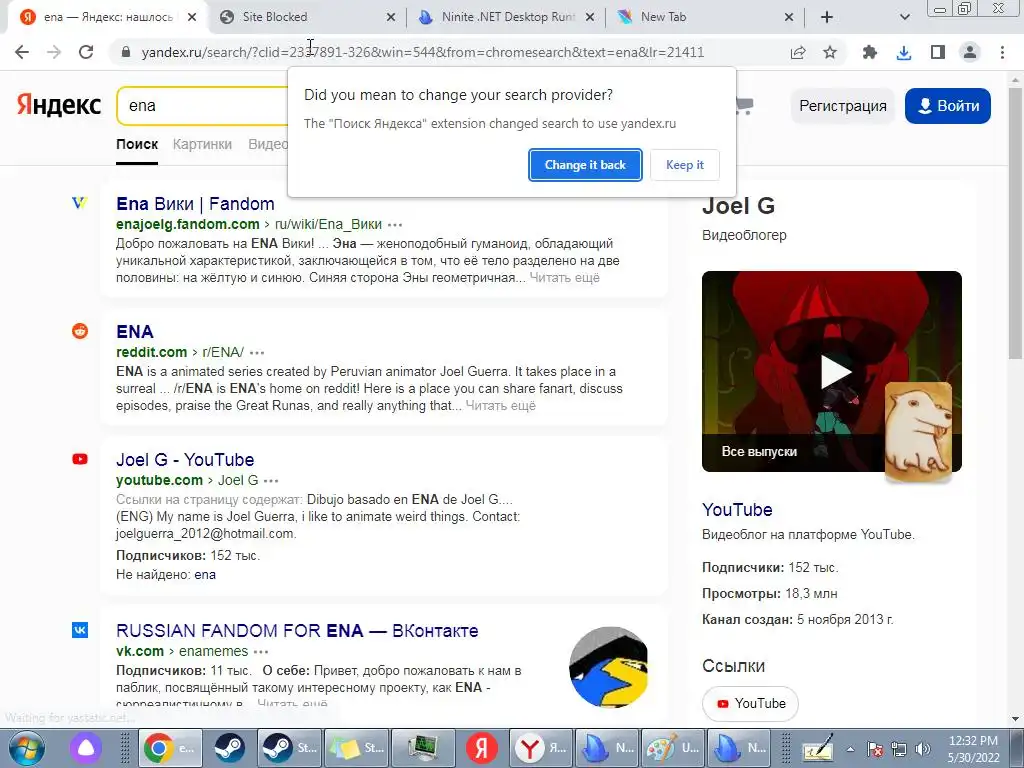Select the Картинки tab

coord(202,144)
